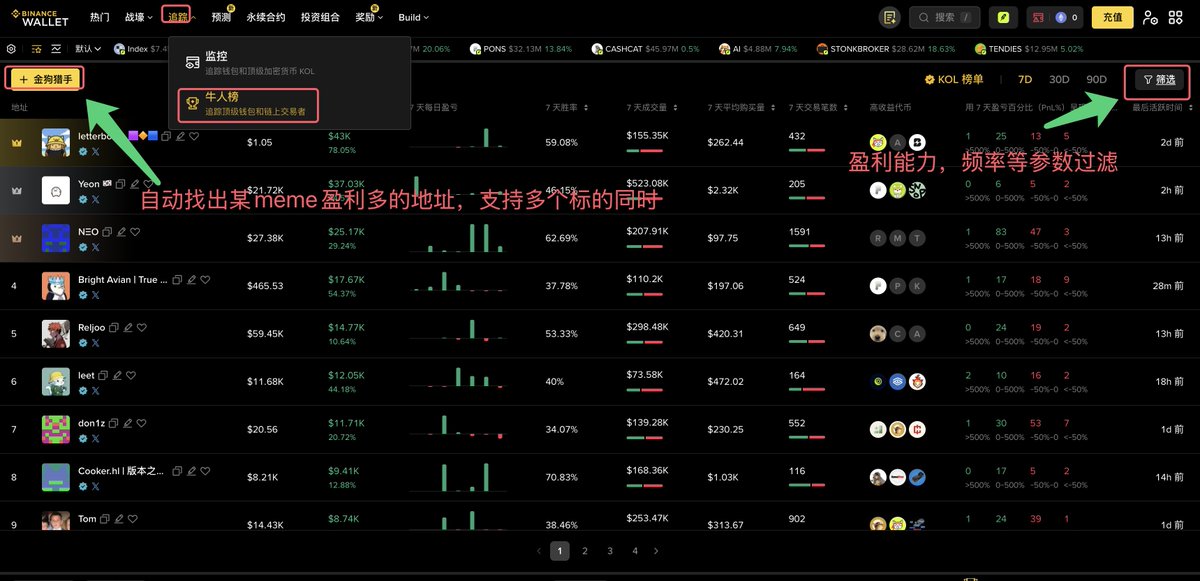This screenshot has width=1200, height=581.
Task: Open leet's avatar thumbnail
Action: click(56, 381)
